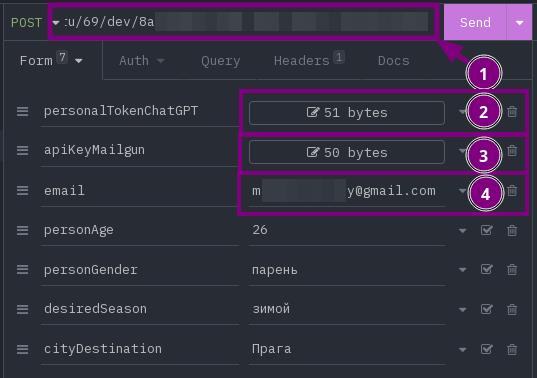The width and height of the screenshot is (537, 378).
Task: Disable the personAge field checkbox
Action: tap(487, 230)
